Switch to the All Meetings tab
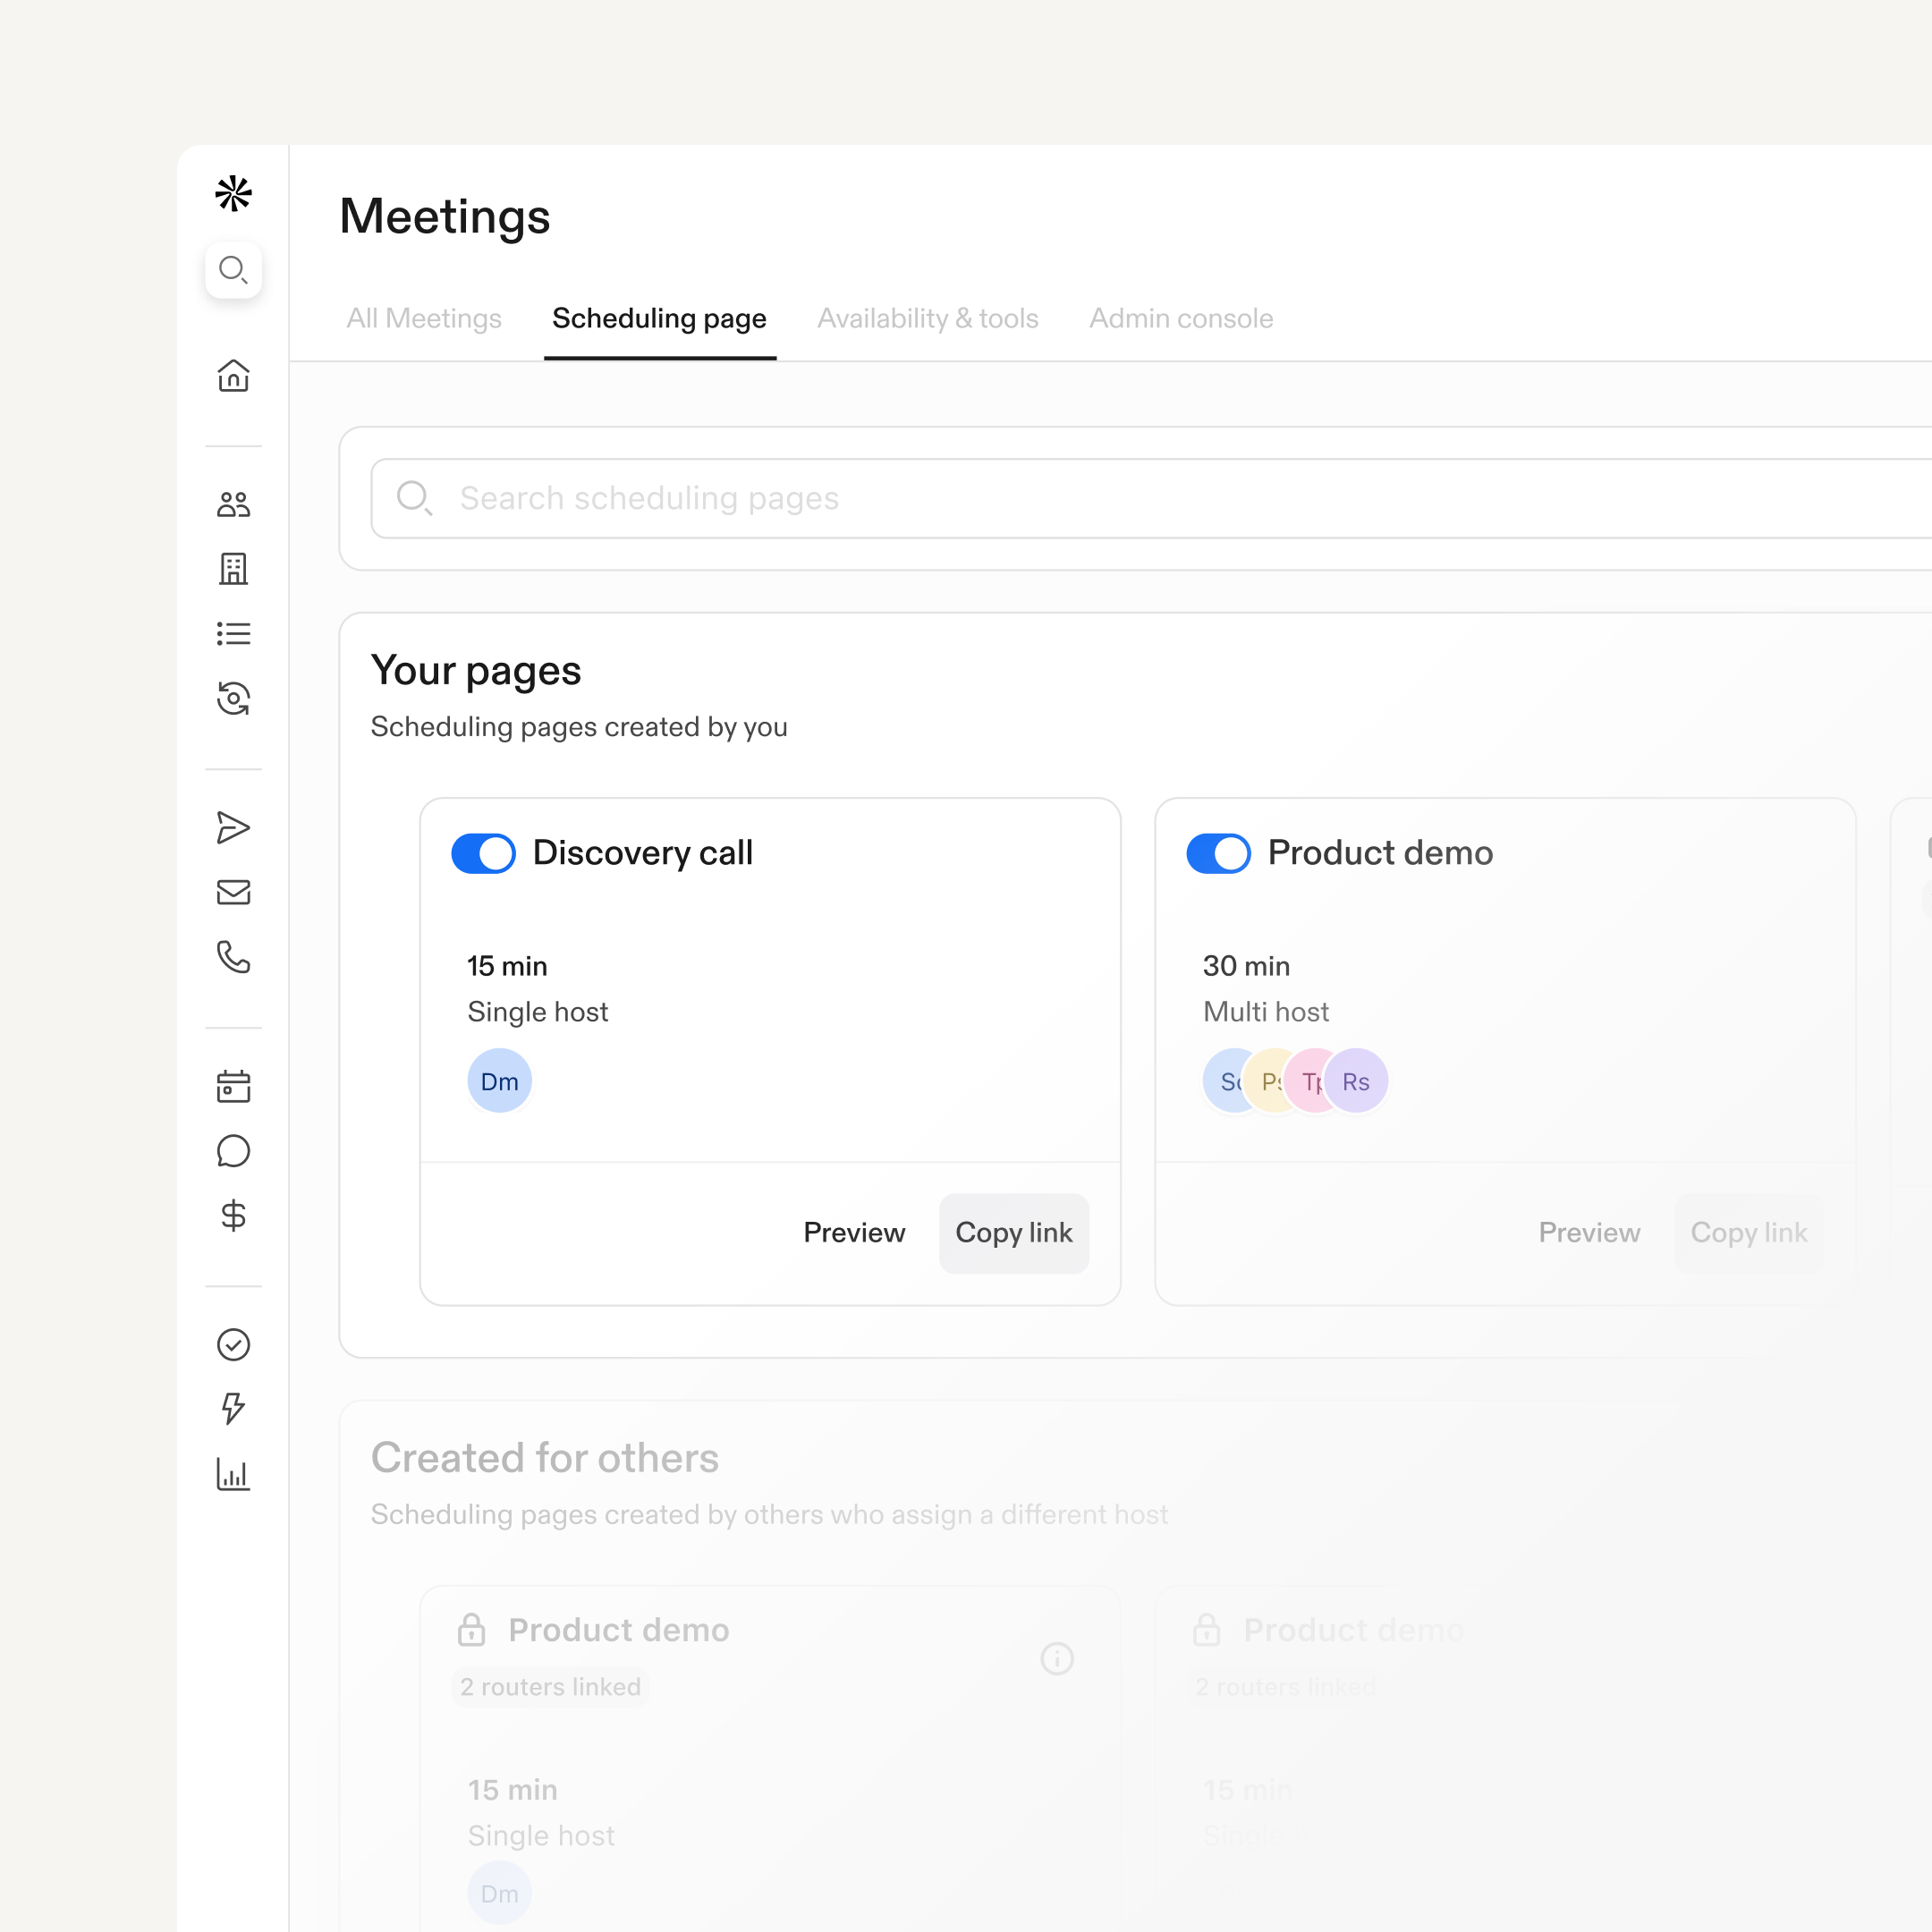 pyautogui.click(x=424, y=318)
